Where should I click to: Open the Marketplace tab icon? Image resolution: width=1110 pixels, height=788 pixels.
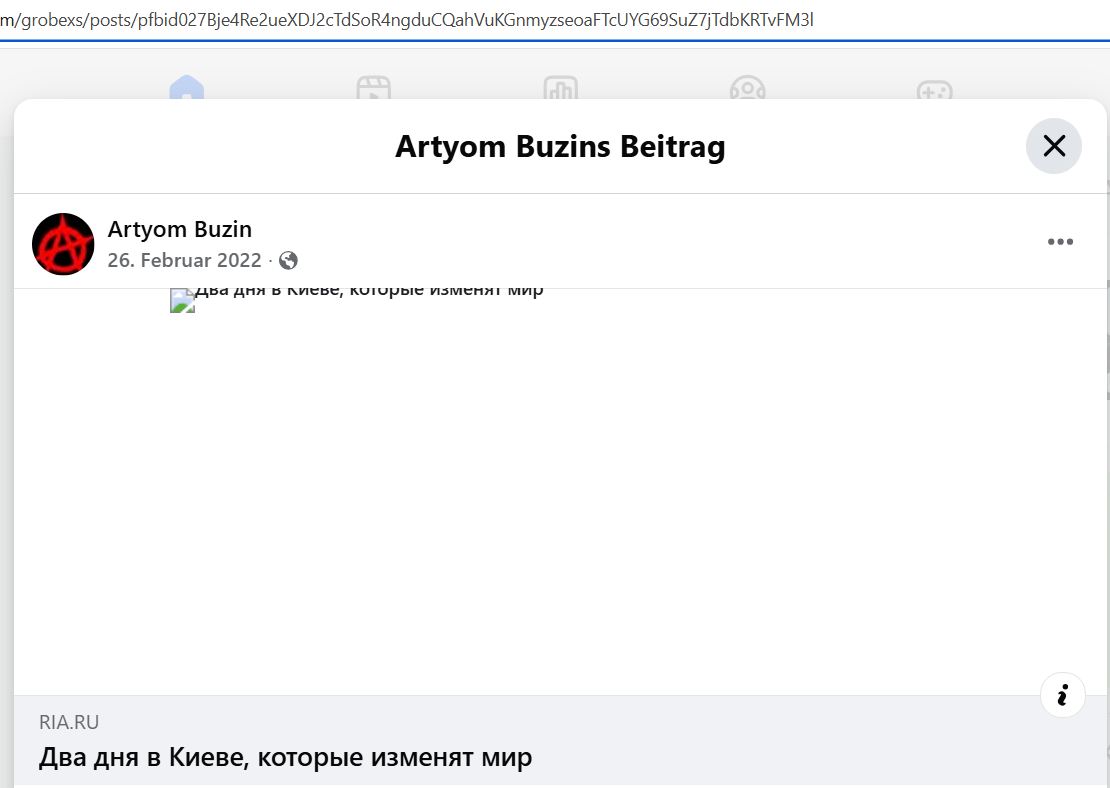tap(561, 88)
